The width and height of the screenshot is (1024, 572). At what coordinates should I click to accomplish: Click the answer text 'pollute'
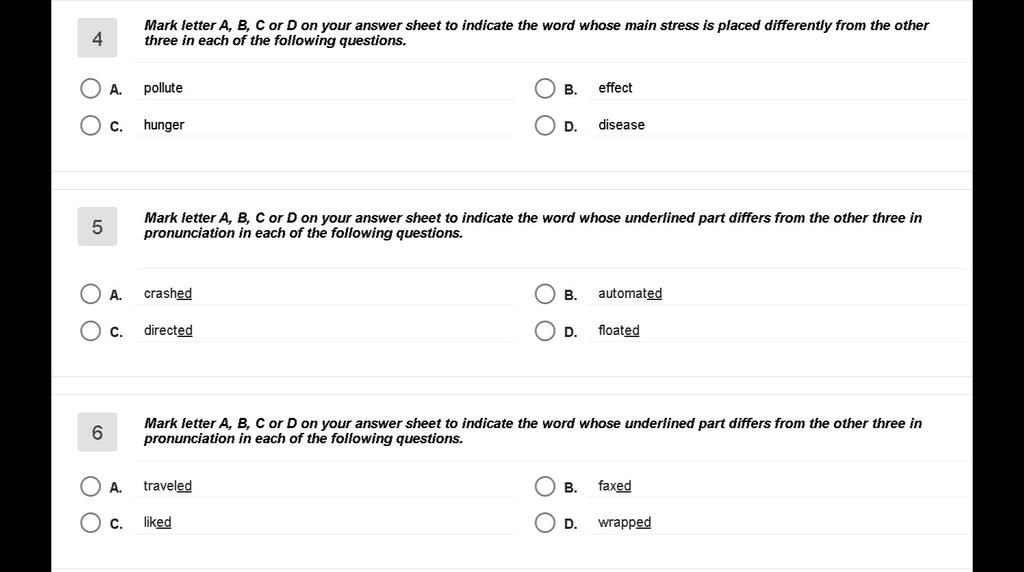[x=163, y=87]
